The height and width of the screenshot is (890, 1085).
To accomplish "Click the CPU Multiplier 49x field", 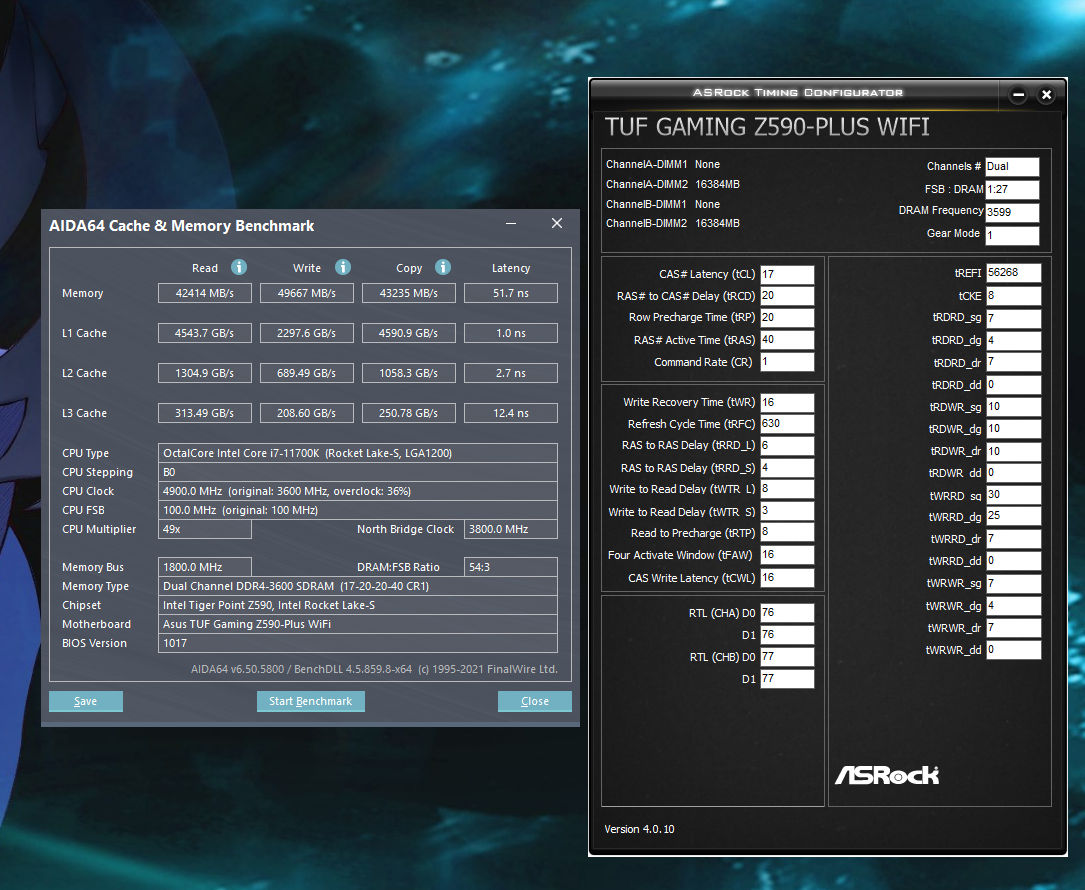I will point(205,529).
